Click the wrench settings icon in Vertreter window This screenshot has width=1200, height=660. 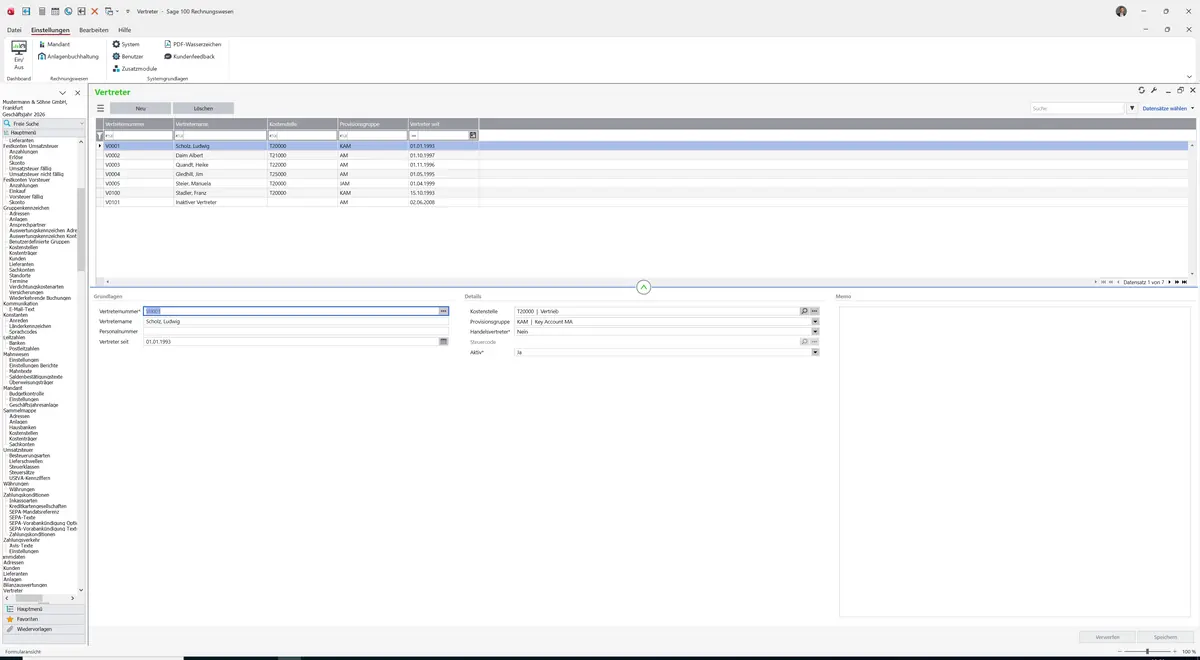point(1154,91)
